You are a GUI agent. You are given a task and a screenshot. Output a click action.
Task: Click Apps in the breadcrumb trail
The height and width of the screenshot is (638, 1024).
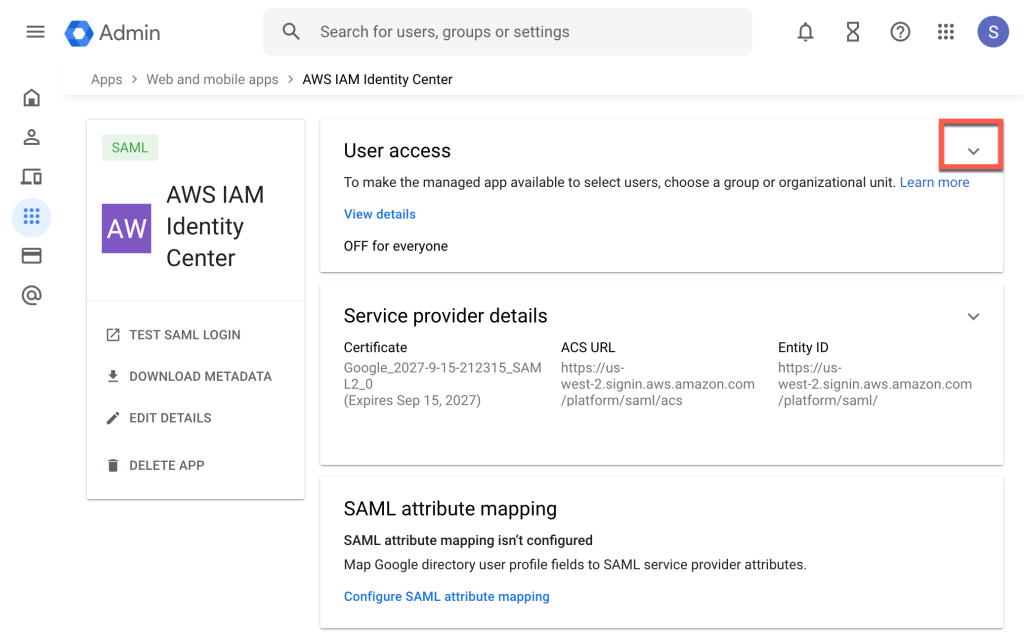point(106,79)
